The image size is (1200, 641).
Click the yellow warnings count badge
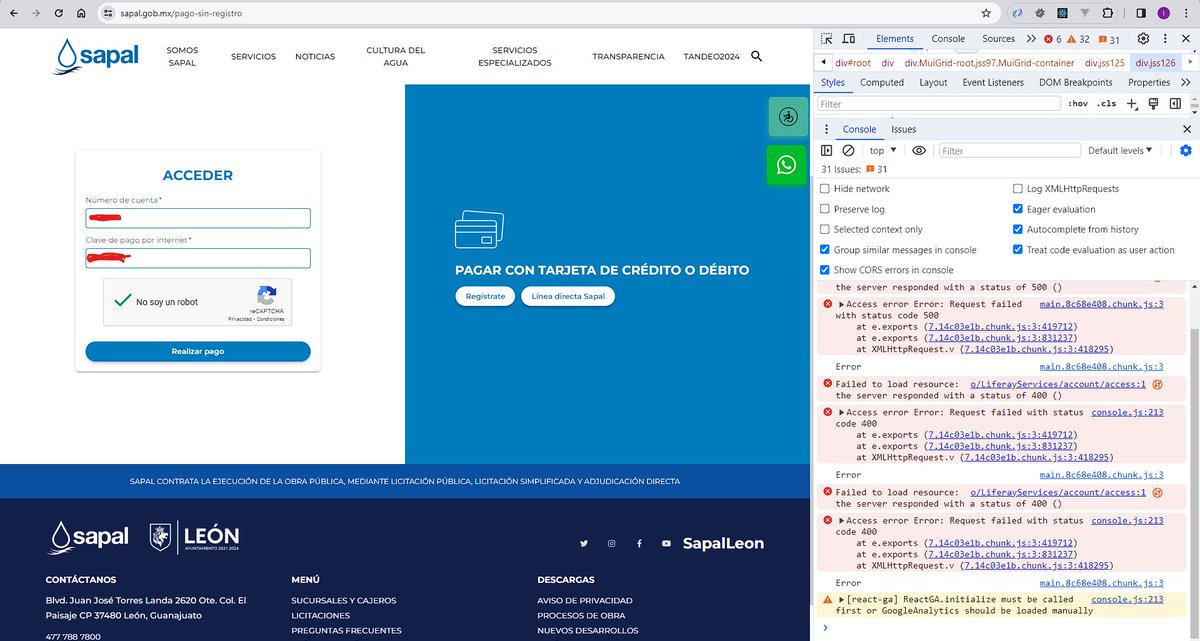1078,39
